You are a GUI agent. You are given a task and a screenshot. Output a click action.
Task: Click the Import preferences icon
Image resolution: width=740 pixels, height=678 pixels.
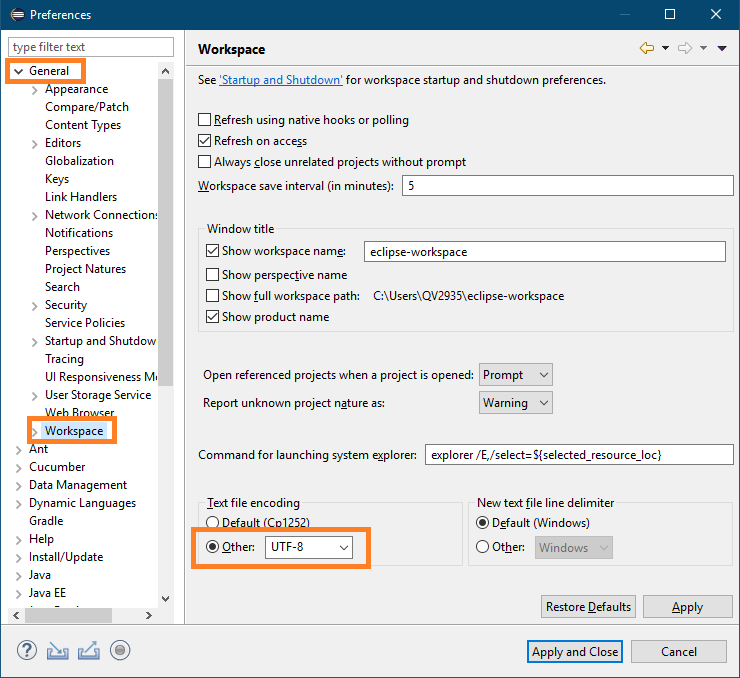click(58, 650)
